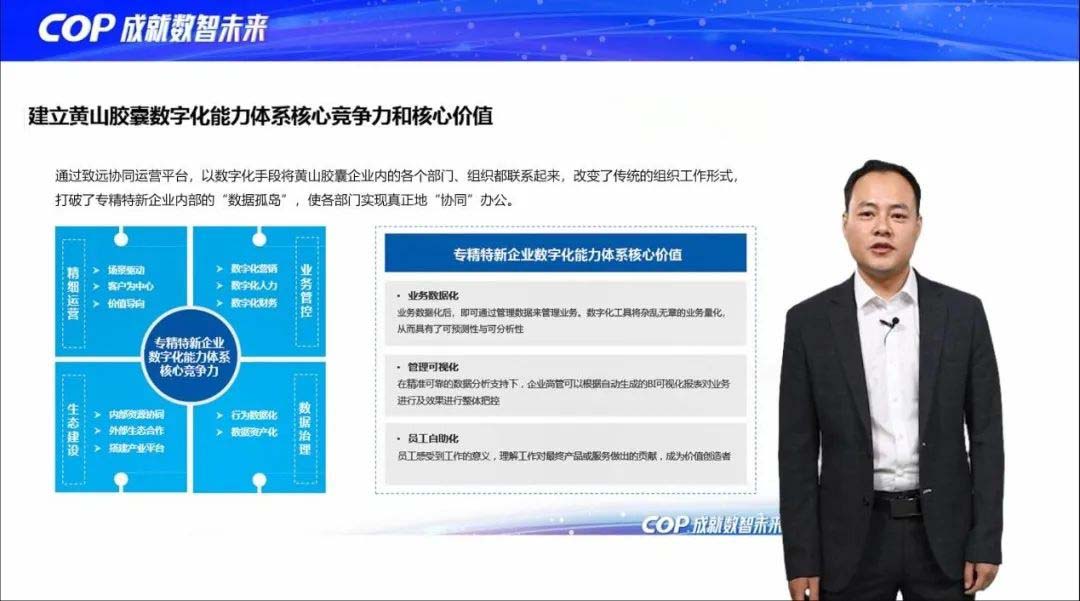The image size is (1080, 601).
Task: Click the description line starting '员工感受到工作的意义'
Action: pos(564,456)
